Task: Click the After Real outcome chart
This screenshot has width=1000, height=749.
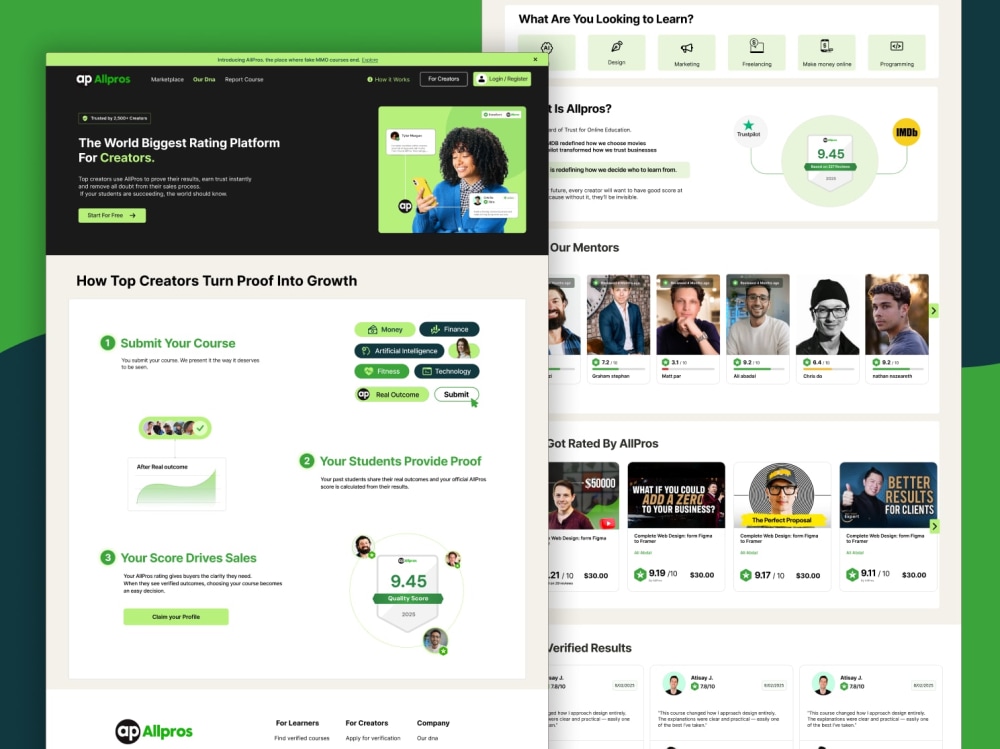Action: [x=177, y=484]
